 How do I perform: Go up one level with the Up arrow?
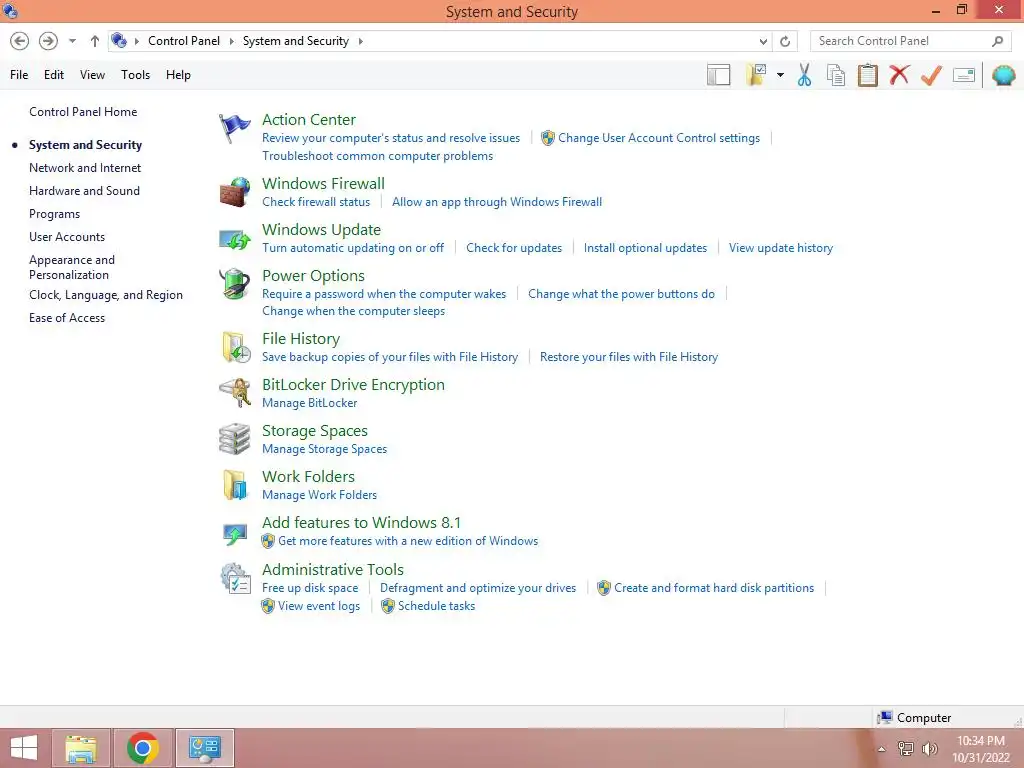tap(95, 41)
